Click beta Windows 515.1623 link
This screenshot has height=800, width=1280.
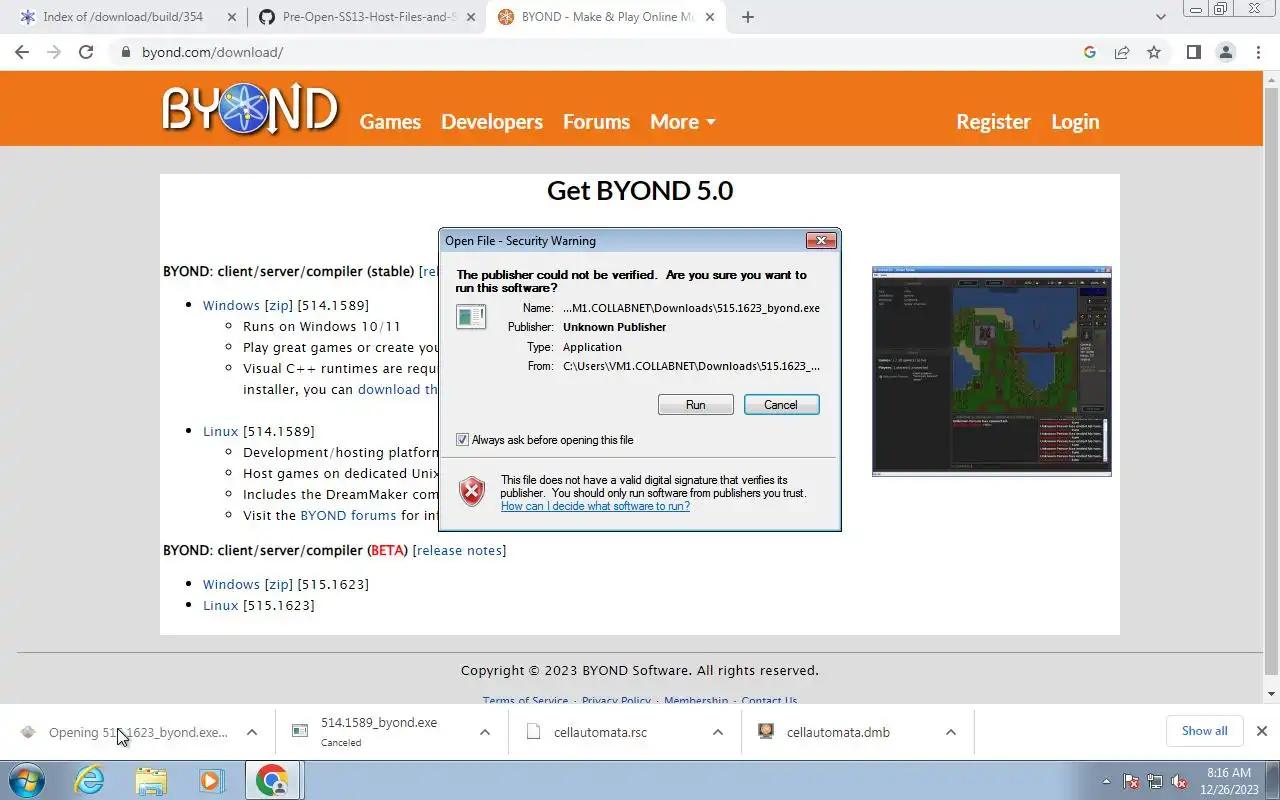(x=231, y=584)
